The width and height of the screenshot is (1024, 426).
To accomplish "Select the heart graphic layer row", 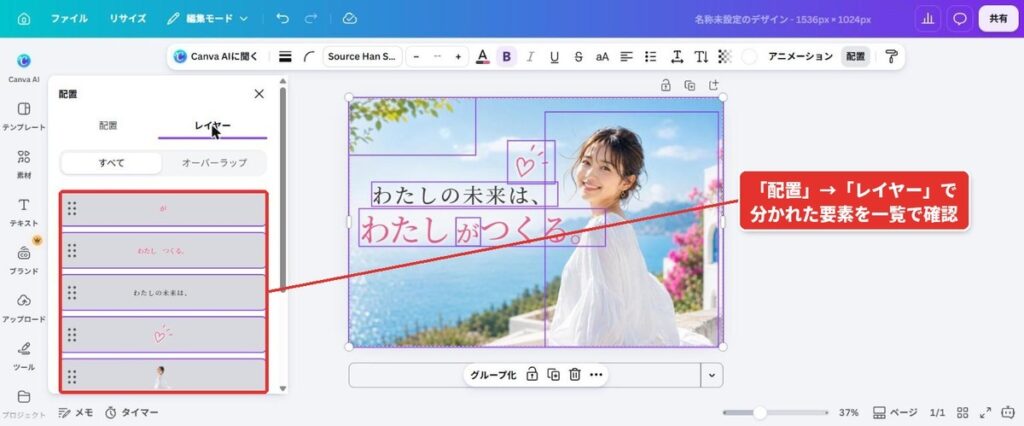I will click(x=163, y=335).
